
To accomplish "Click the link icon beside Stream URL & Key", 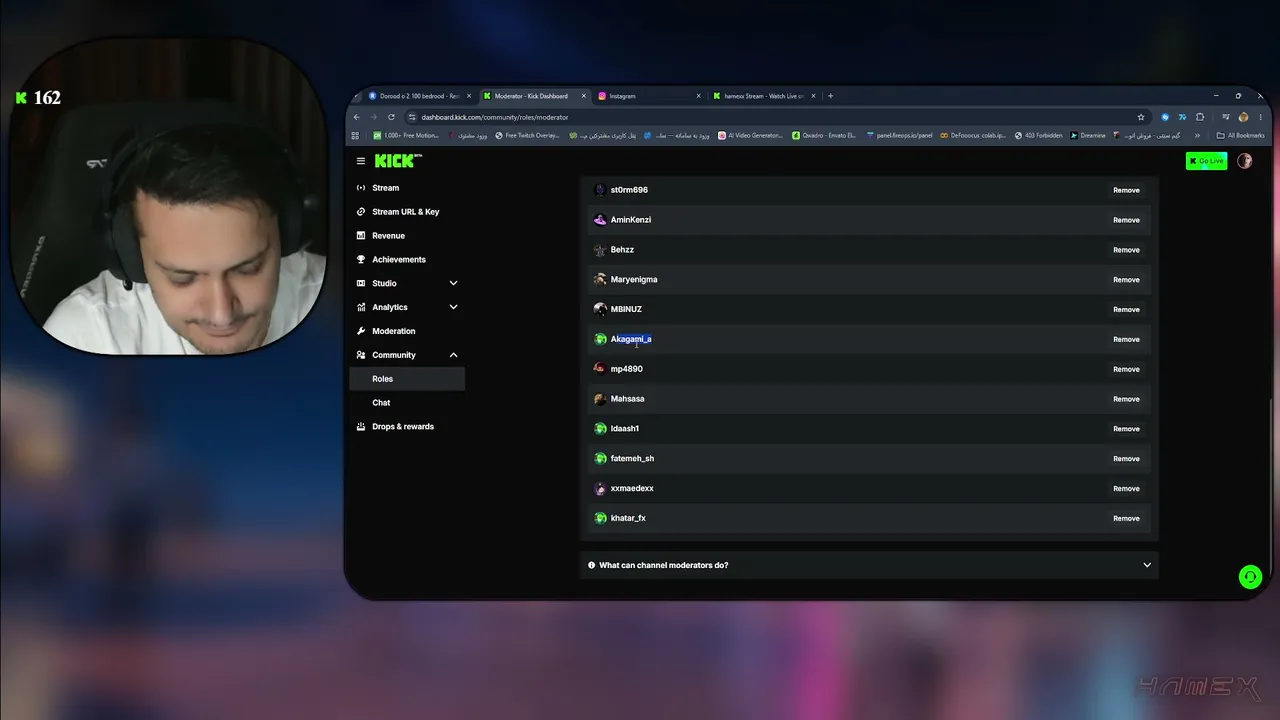I will (x=361, y=212).
